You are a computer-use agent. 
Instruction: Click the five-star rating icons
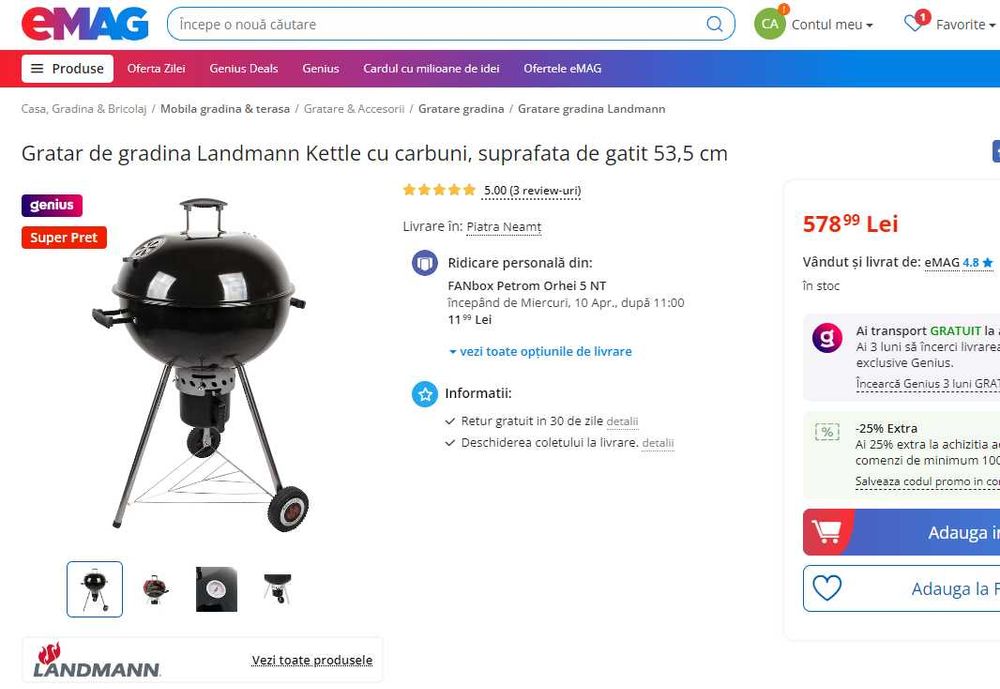439,190
